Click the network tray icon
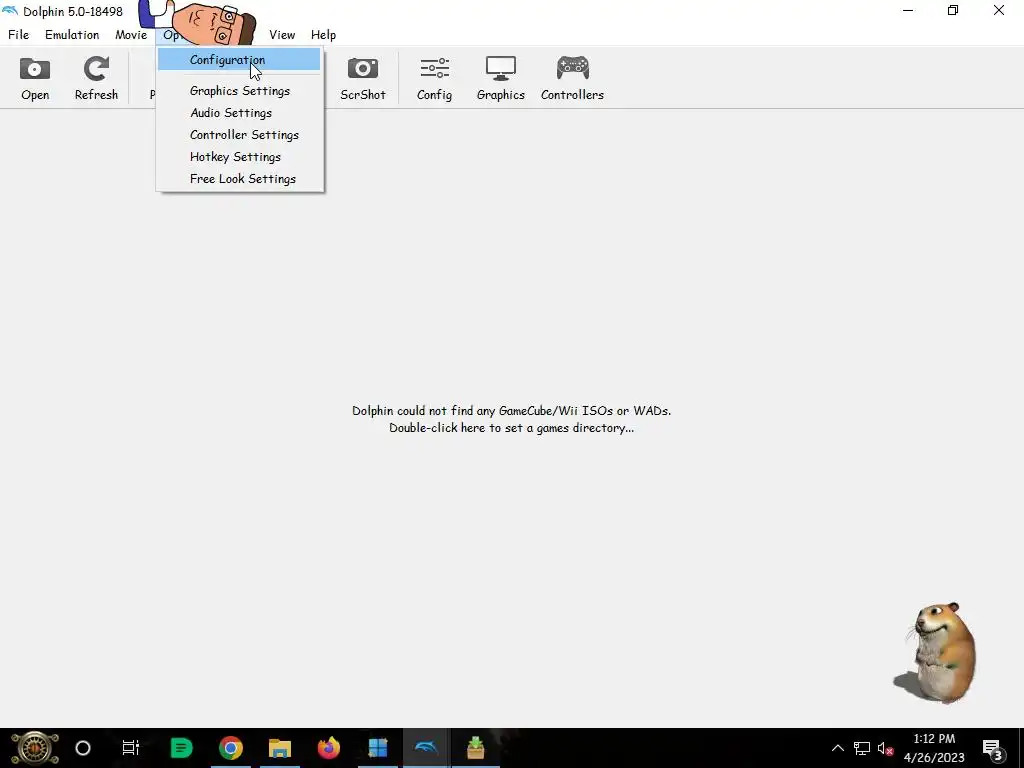Screen dimensions: 1024x768 pyautogui.click(x=862, y=748)
